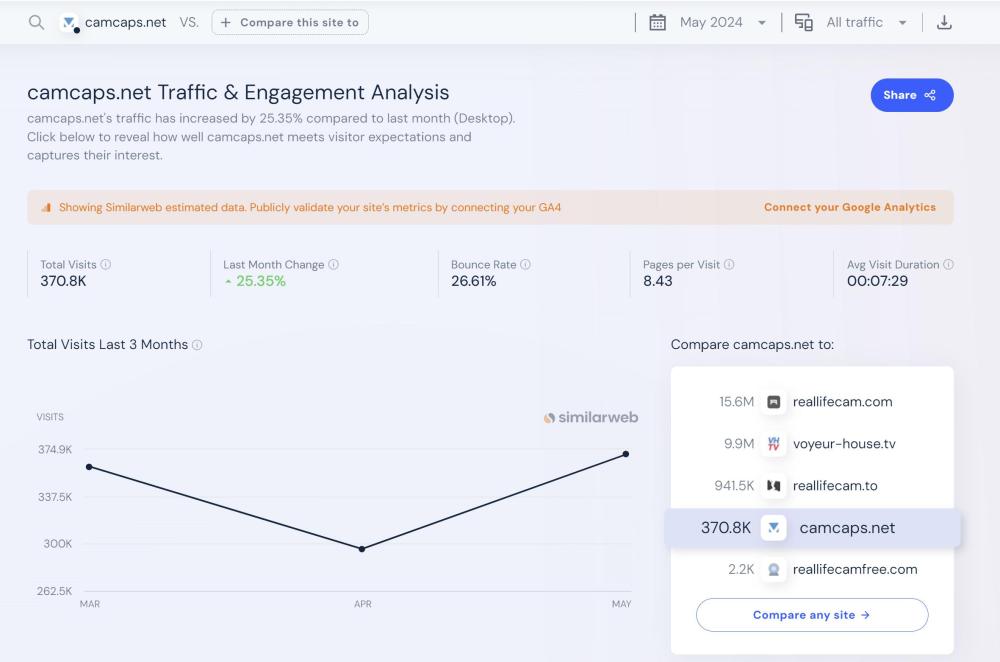
Task: Click the download export icon
Action: click(943, 22)
